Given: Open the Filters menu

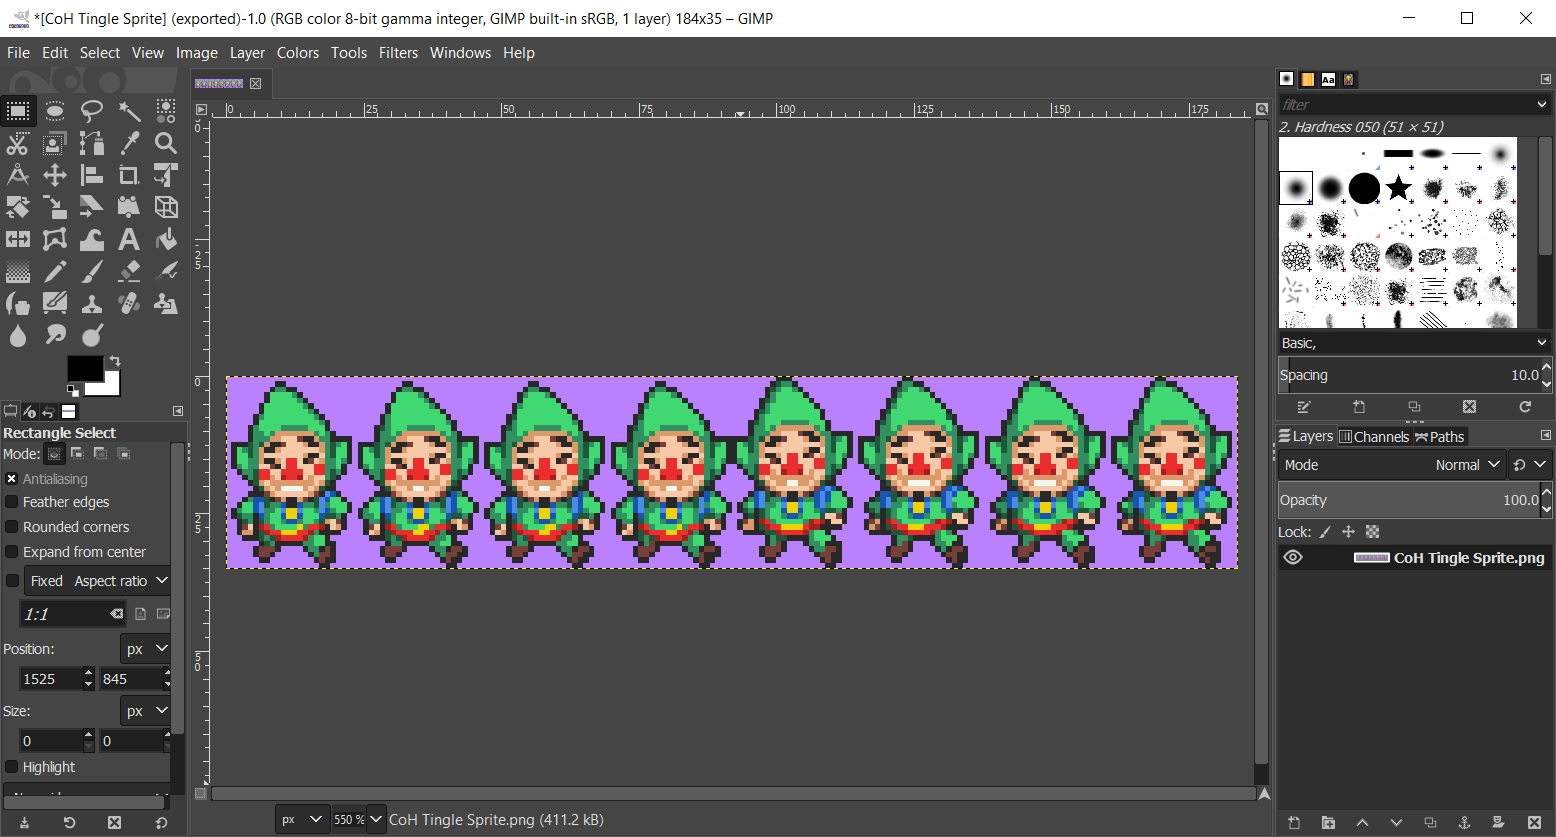Looking at the screenshot, I should click(x=398, y=53).
